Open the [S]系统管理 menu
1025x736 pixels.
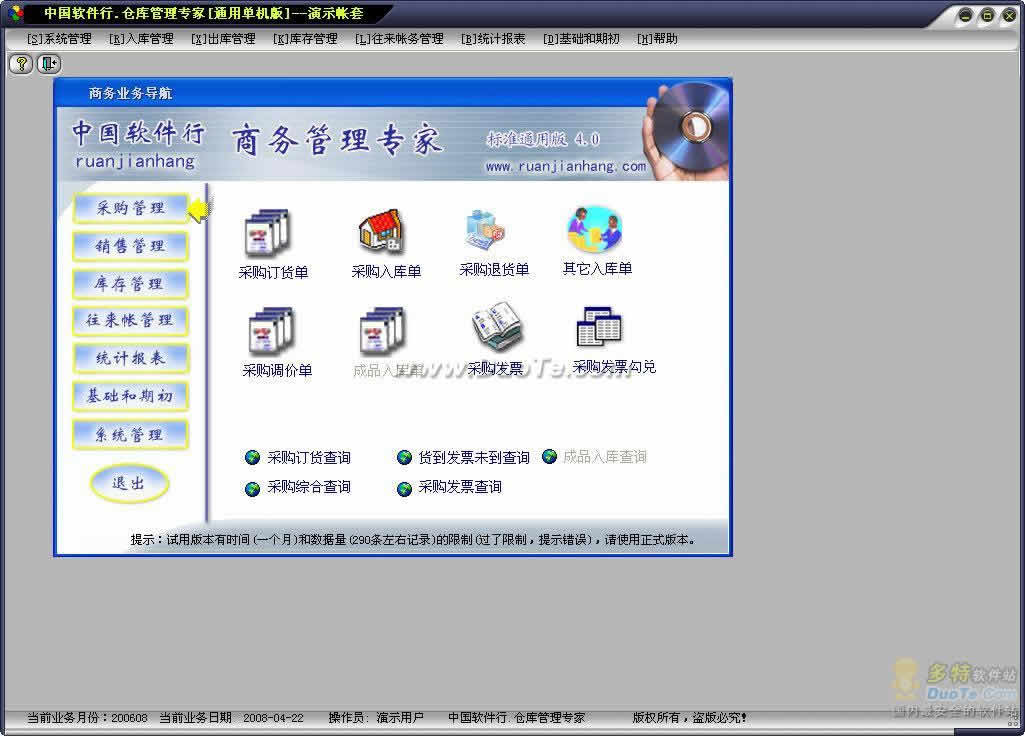tap(59, 39)
